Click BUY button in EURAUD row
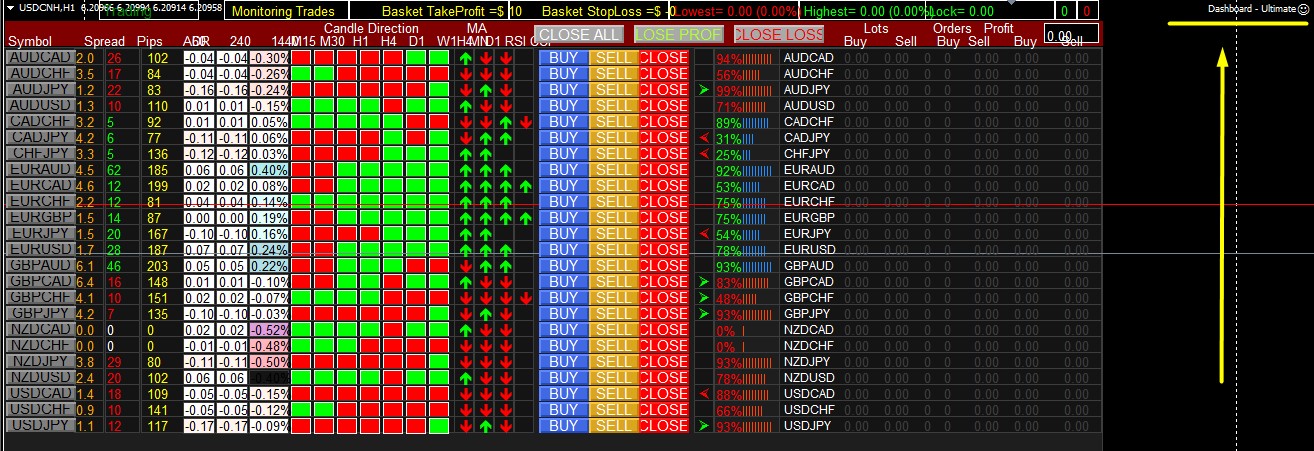Viewport: 1314px width, 451px height. click(564, 170)
